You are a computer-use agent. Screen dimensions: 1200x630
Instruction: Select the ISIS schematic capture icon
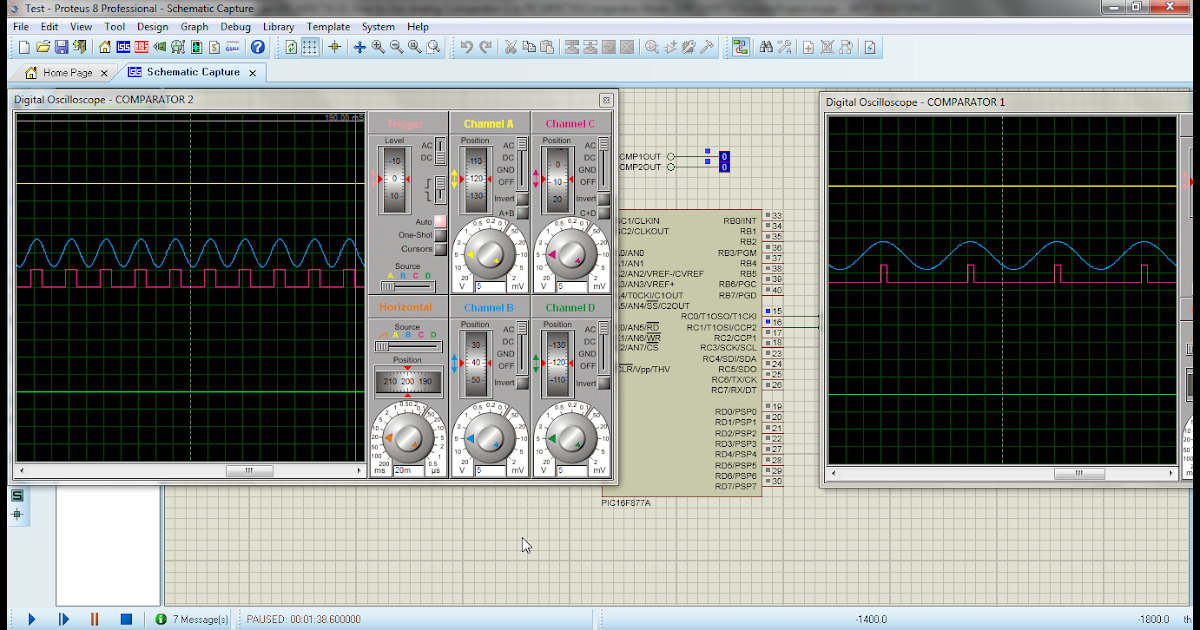[x=124, y=48]
